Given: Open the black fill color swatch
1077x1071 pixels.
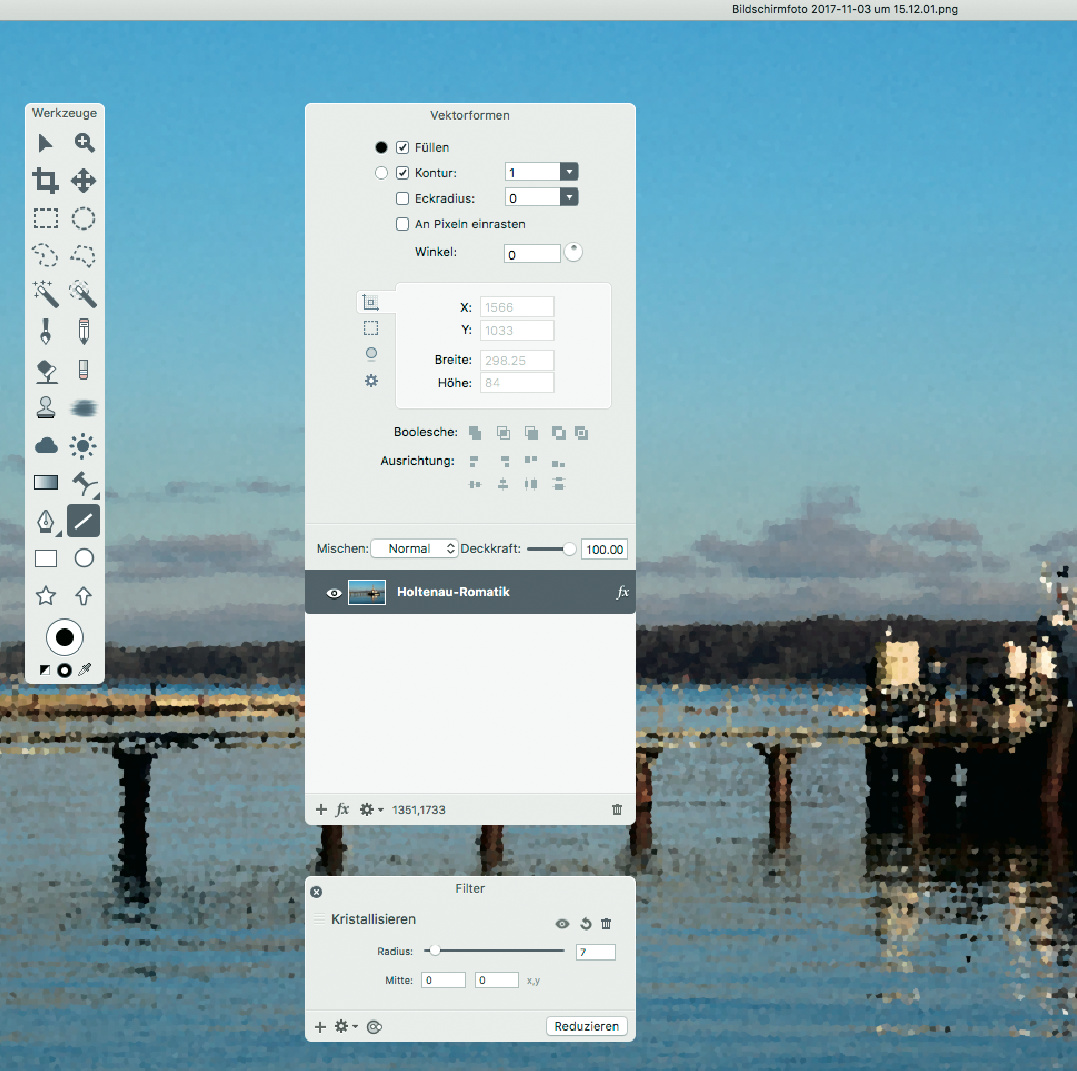Looking at the screenshot, I should click(381, 148).
